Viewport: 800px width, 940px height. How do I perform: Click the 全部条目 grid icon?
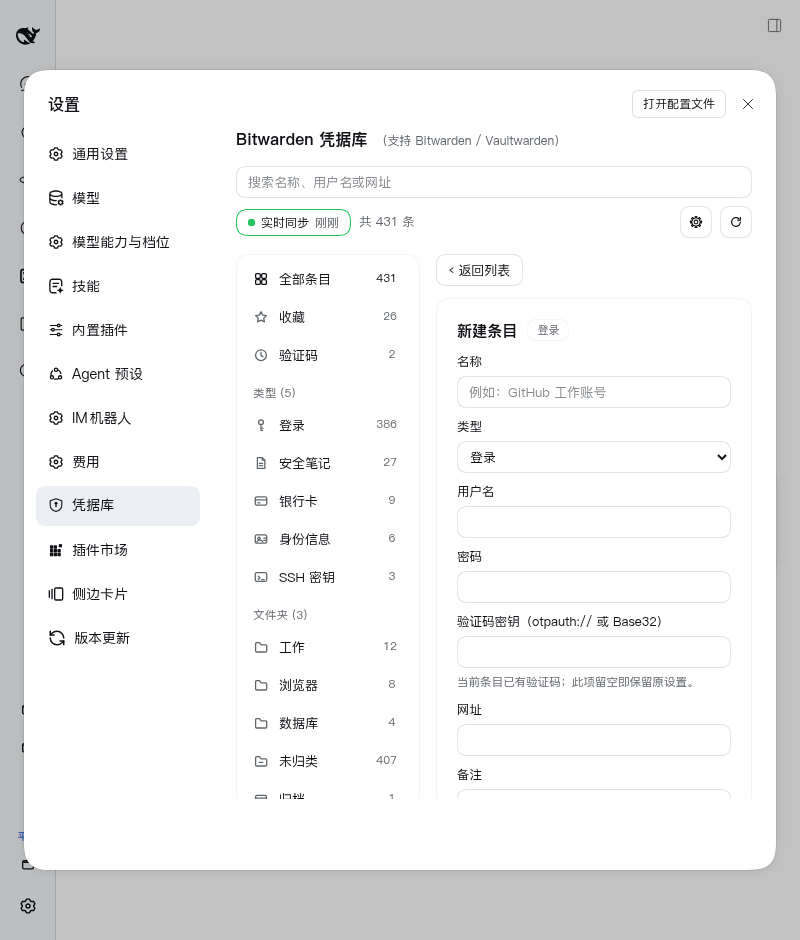(x=261, y=279)
